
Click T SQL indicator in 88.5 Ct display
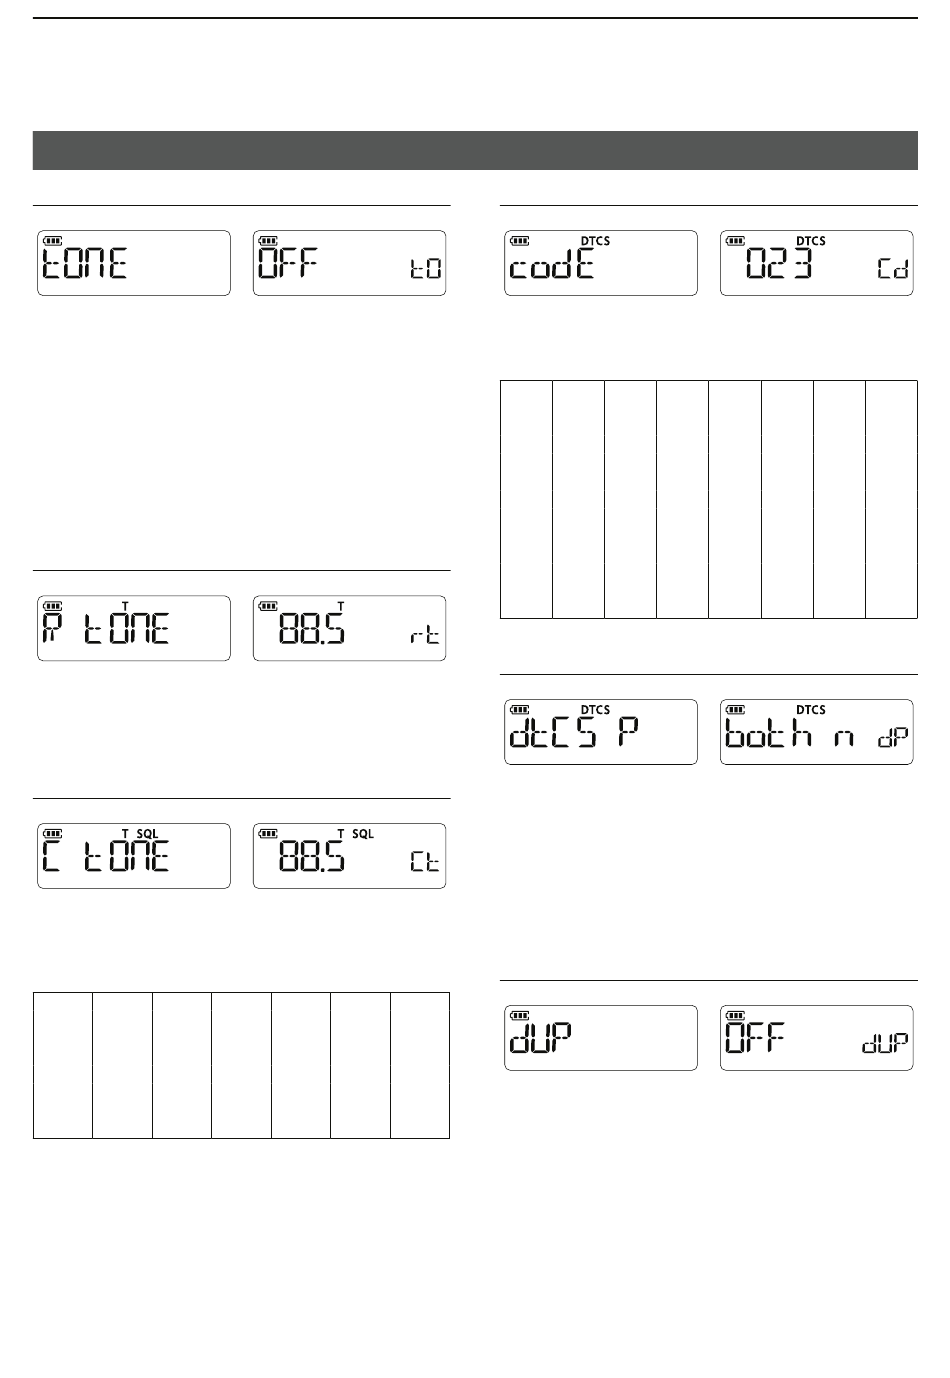355,833
